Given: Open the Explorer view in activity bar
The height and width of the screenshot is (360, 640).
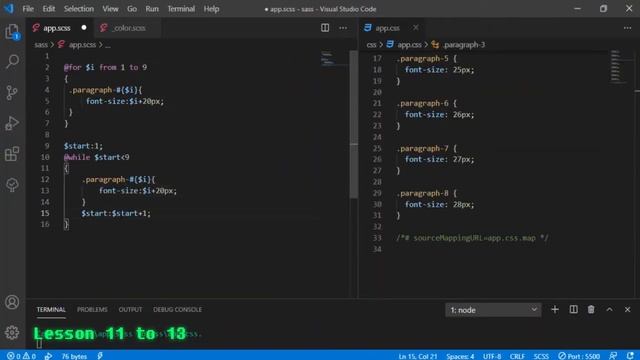Looking at the screenshot, I should tap(12, 31).
